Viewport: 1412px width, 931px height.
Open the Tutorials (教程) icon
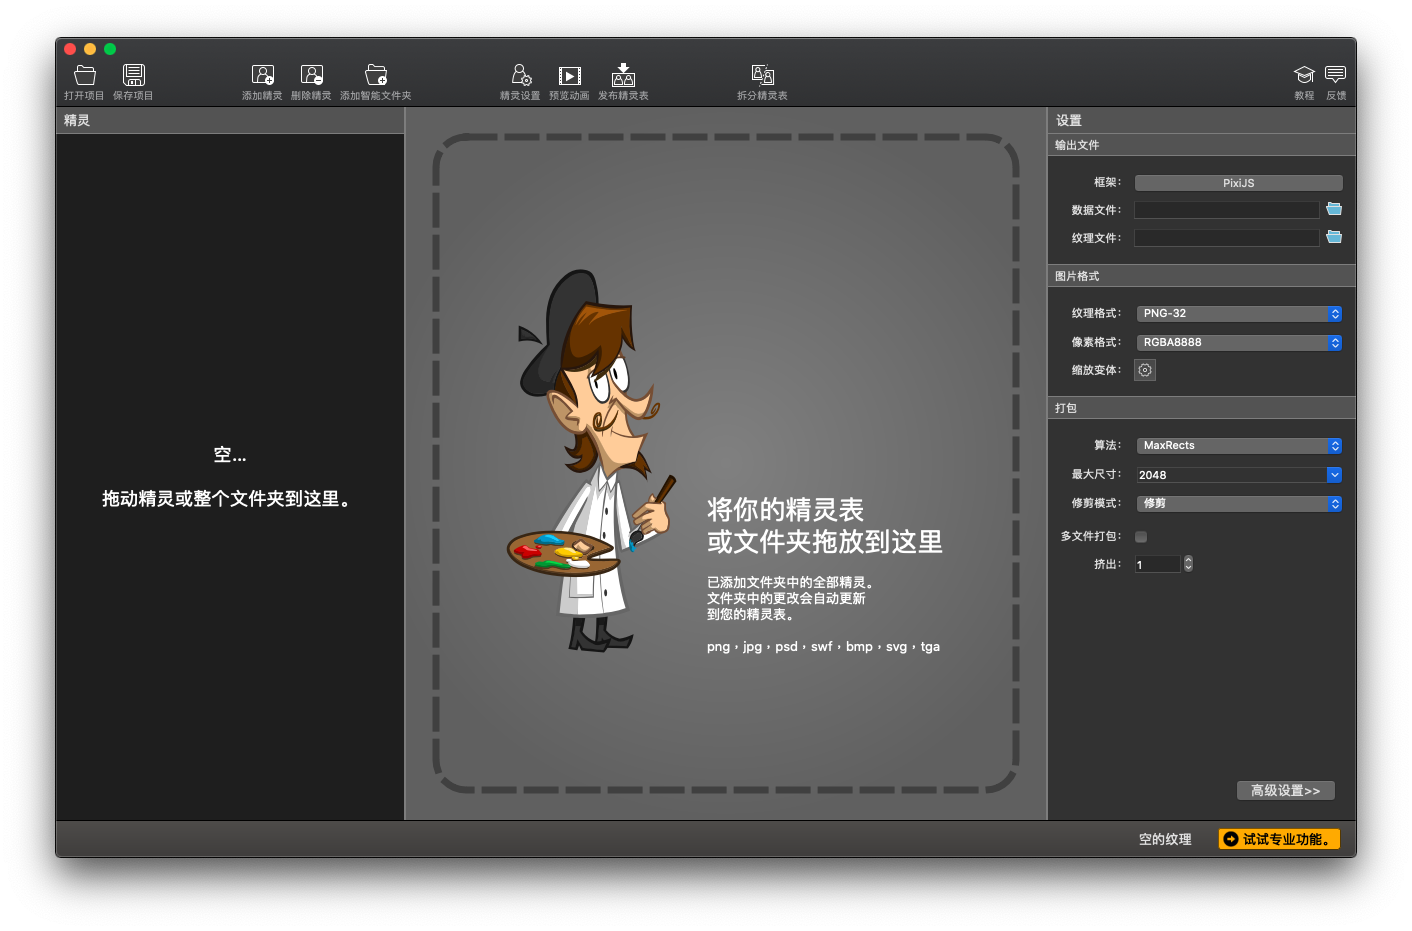[1304, 76]
